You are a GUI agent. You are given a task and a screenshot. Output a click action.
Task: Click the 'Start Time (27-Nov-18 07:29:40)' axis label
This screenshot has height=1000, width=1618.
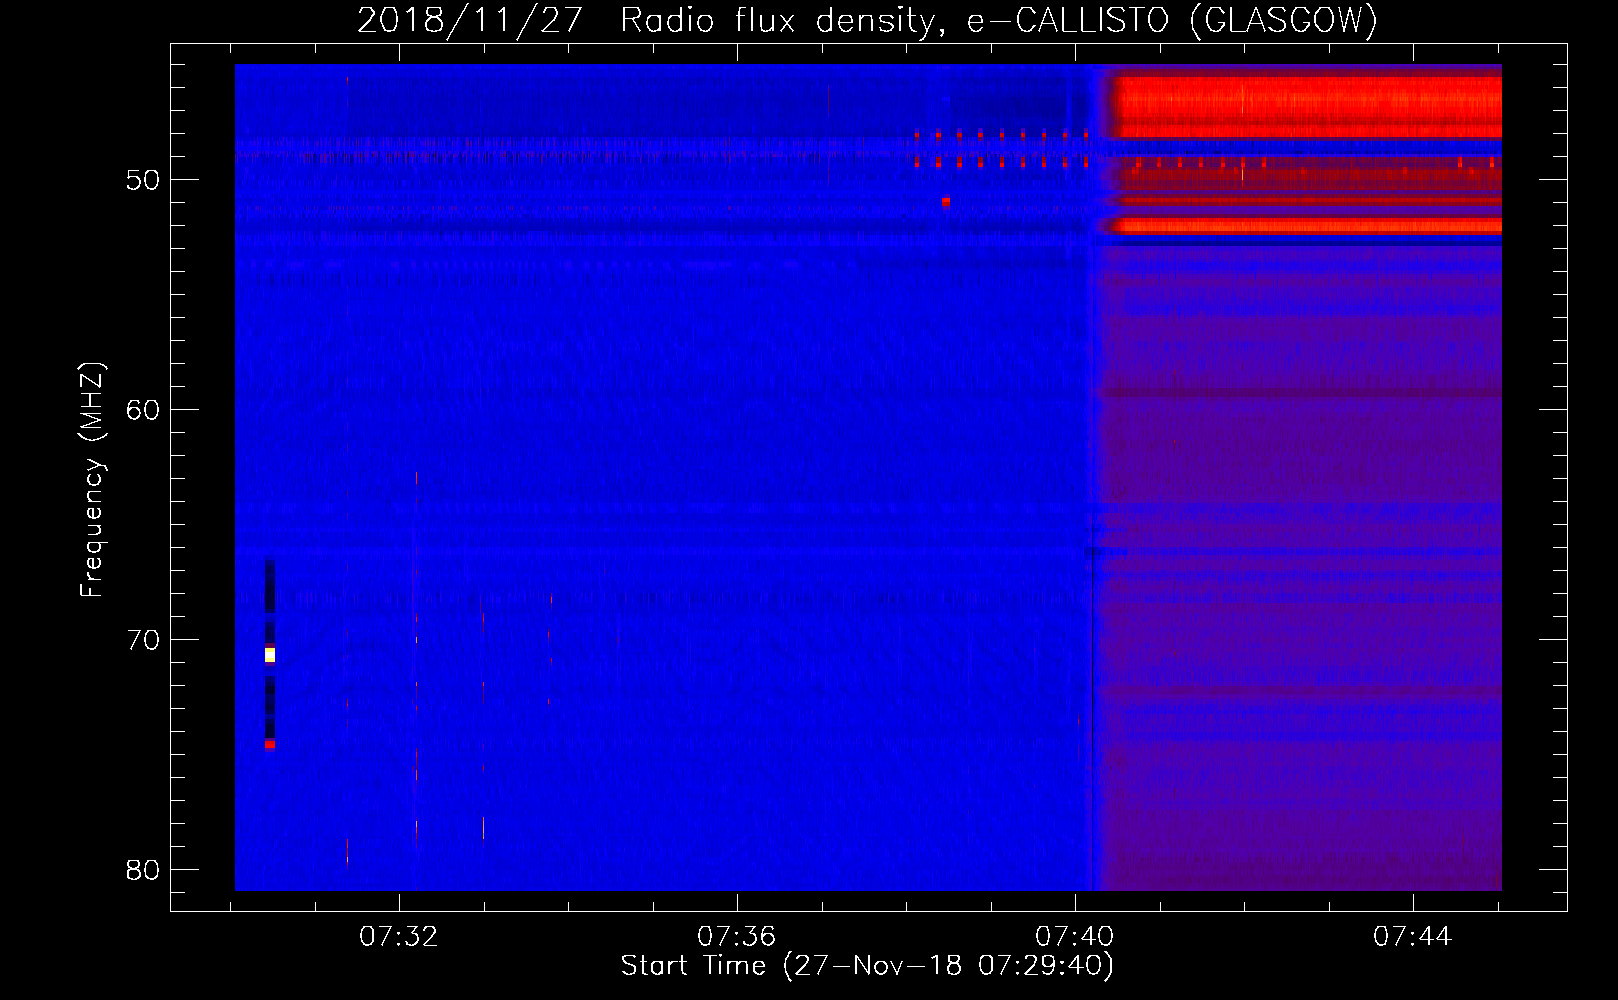[867, 966]
